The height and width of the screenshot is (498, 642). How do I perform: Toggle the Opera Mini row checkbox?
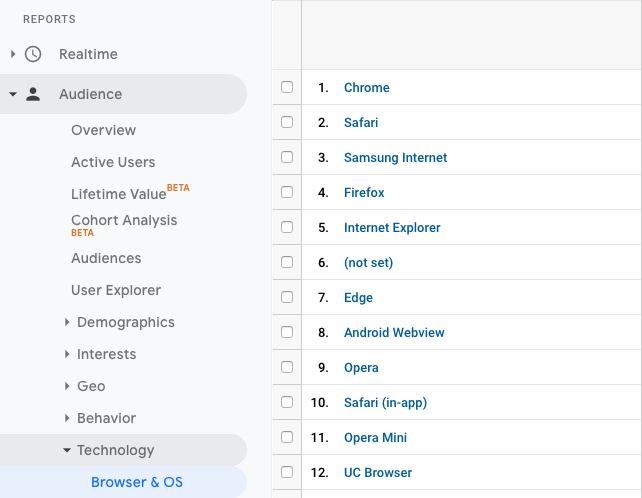pyautogui.click(x=287, y=437)
